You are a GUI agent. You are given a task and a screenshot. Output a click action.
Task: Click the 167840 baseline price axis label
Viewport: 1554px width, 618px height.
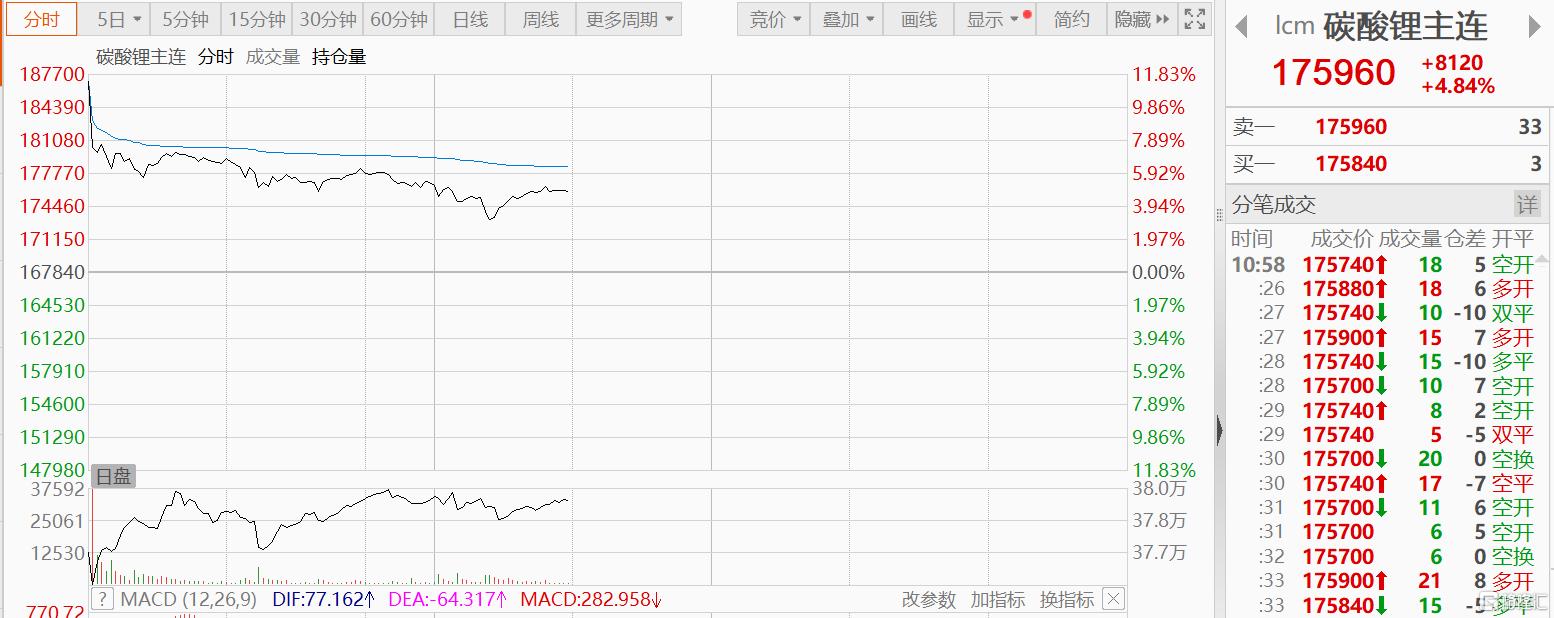tap(52, 272)
